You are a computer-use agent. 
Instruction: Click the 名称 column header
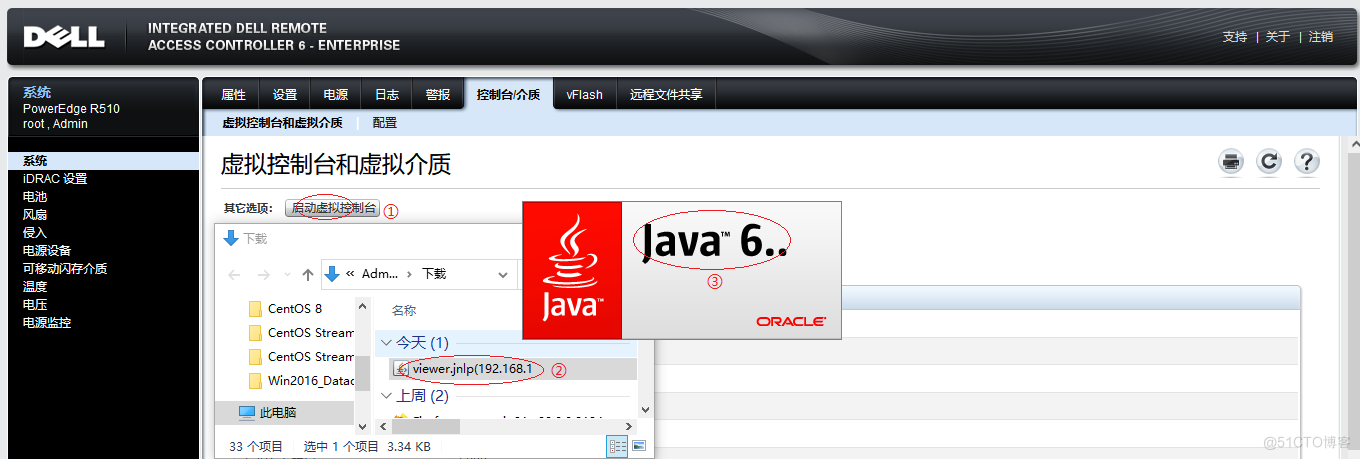[x=404, y=311]
